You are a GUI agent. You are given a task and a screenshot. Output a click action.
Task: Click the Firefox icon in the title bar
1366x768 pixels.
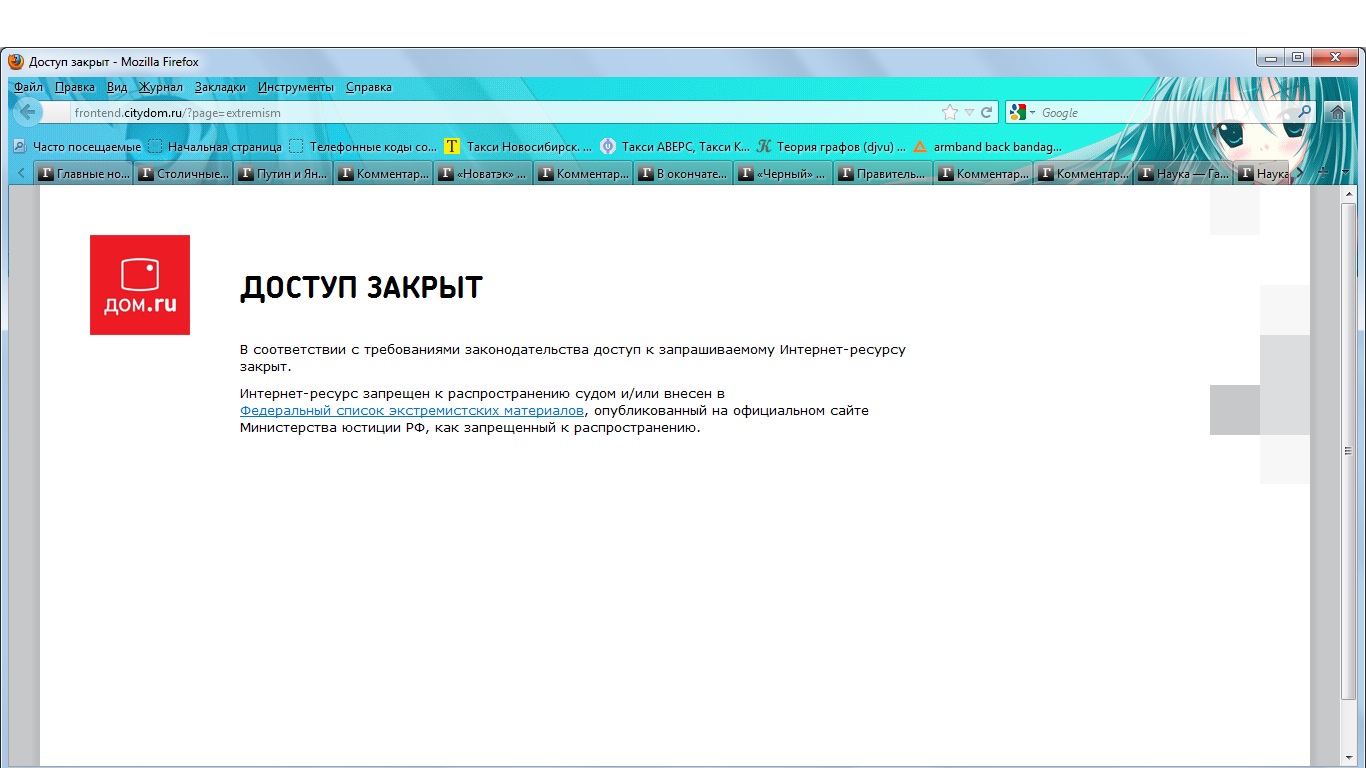[16, 62]
